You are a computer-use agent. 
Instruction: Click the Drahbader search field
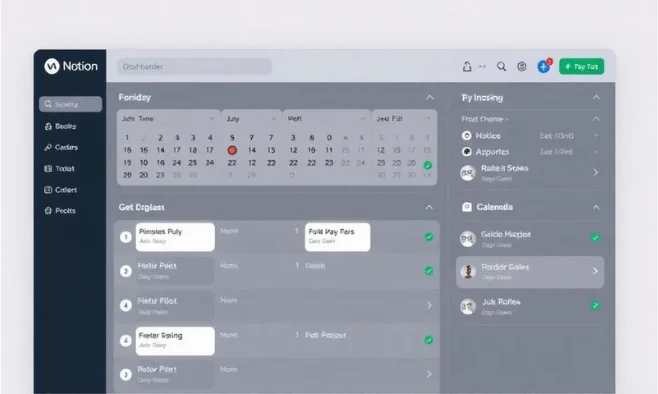coord(194,66)
